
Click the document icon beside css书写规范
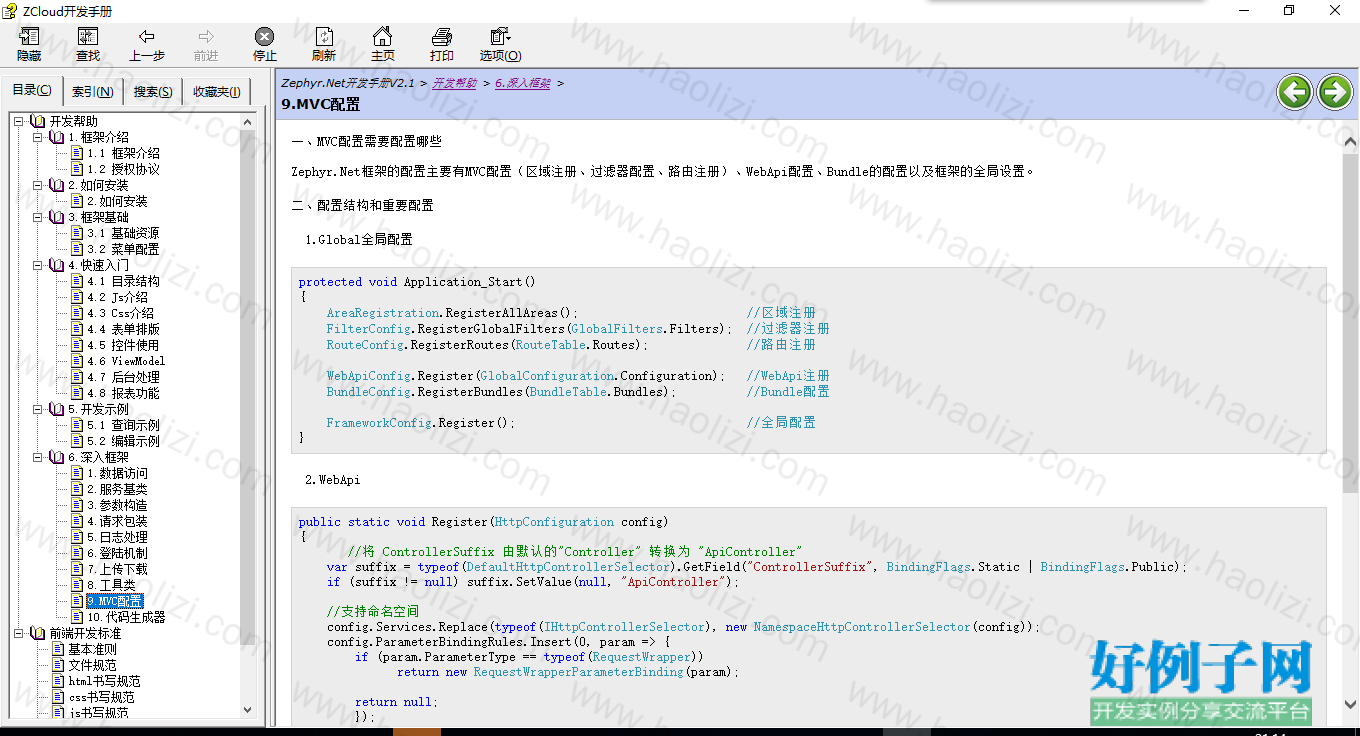(x=57, y=697)
